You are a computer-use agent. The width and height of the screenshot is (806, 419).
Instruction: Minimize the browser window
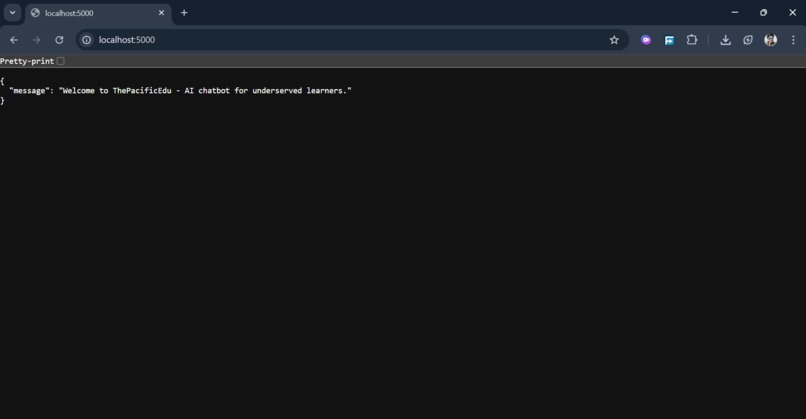point(735,12)
